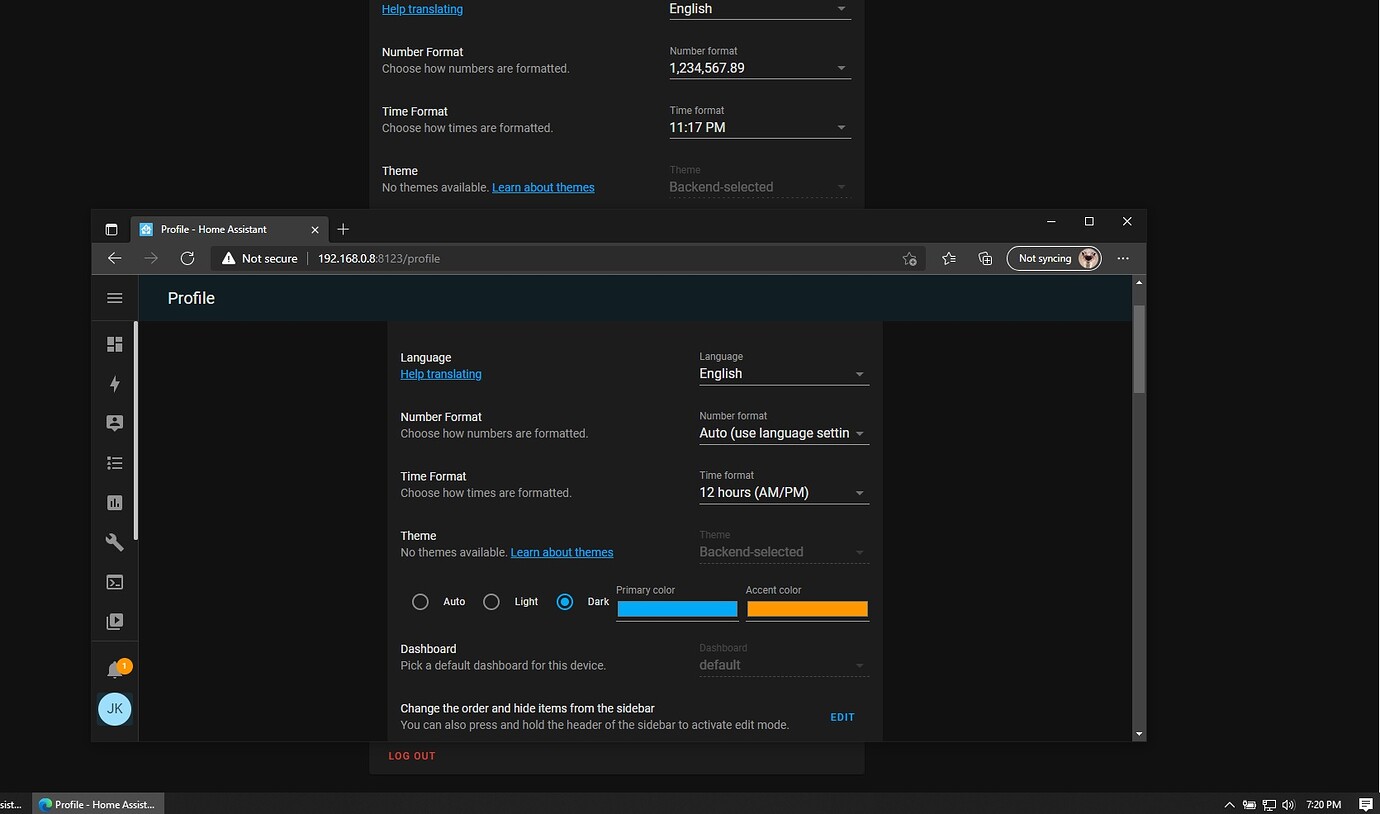1380x814 pixels.
Task: Open the Media Browser play icon in sidebar
Action: (115, 621)
